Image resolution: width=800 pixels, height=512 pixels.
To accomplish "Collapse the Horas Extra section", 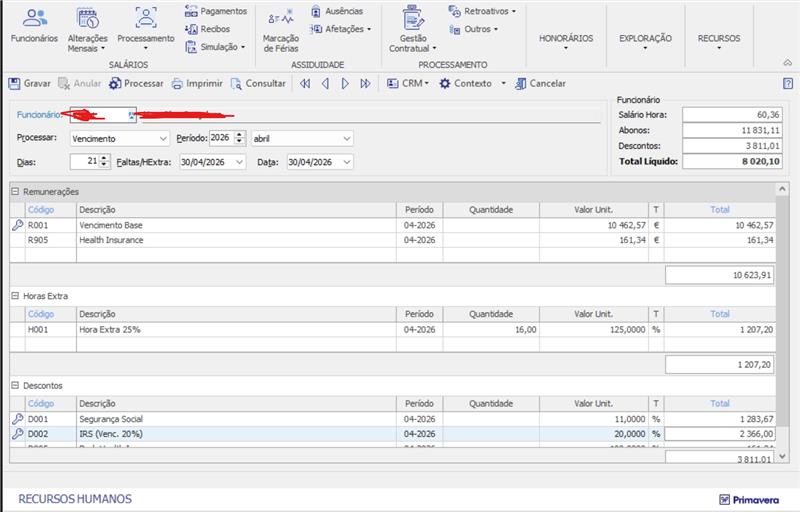I will tap(15, 296).
